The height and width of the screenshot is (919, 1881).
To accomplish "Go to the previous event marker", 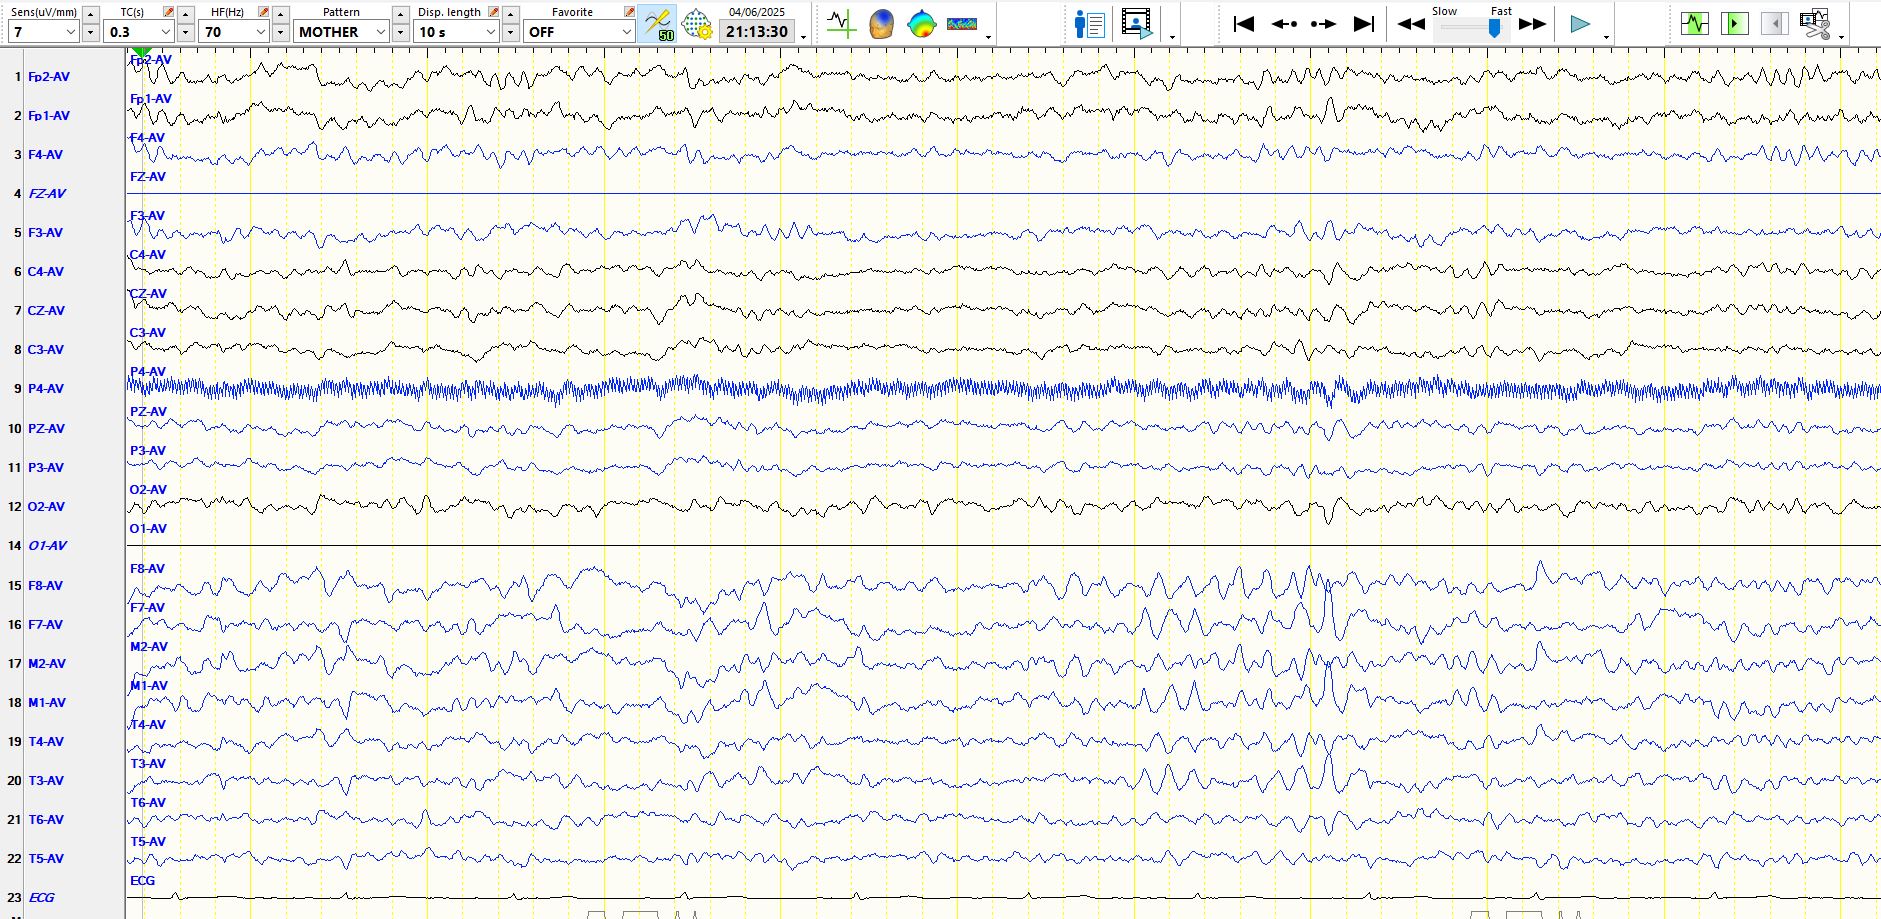I will pyautogui.click(x=1284, y=24).
